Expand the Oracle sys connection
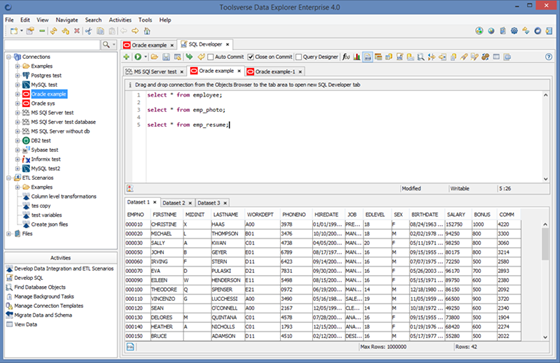 point(17,103)
